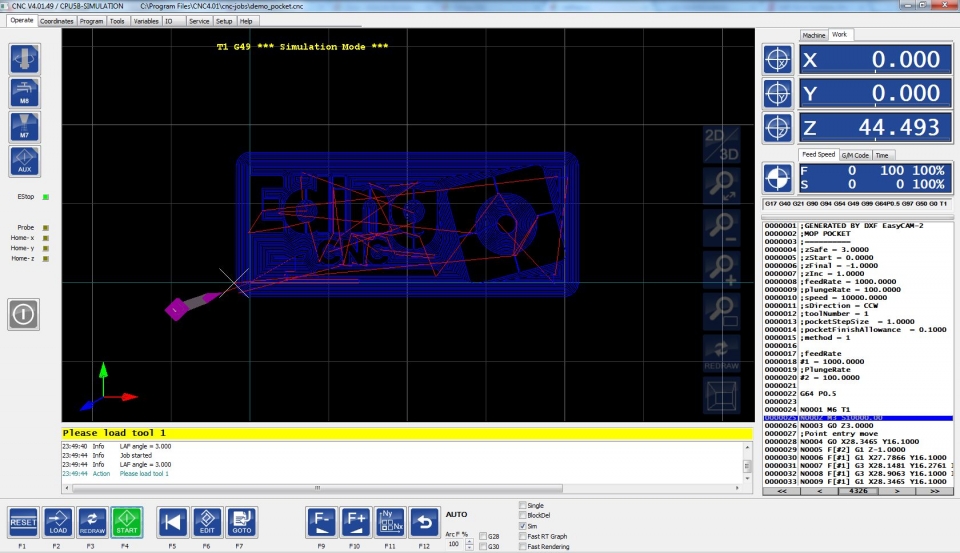Jump to last line with >> button
This screenshot has height=553, width=960.
934,491
